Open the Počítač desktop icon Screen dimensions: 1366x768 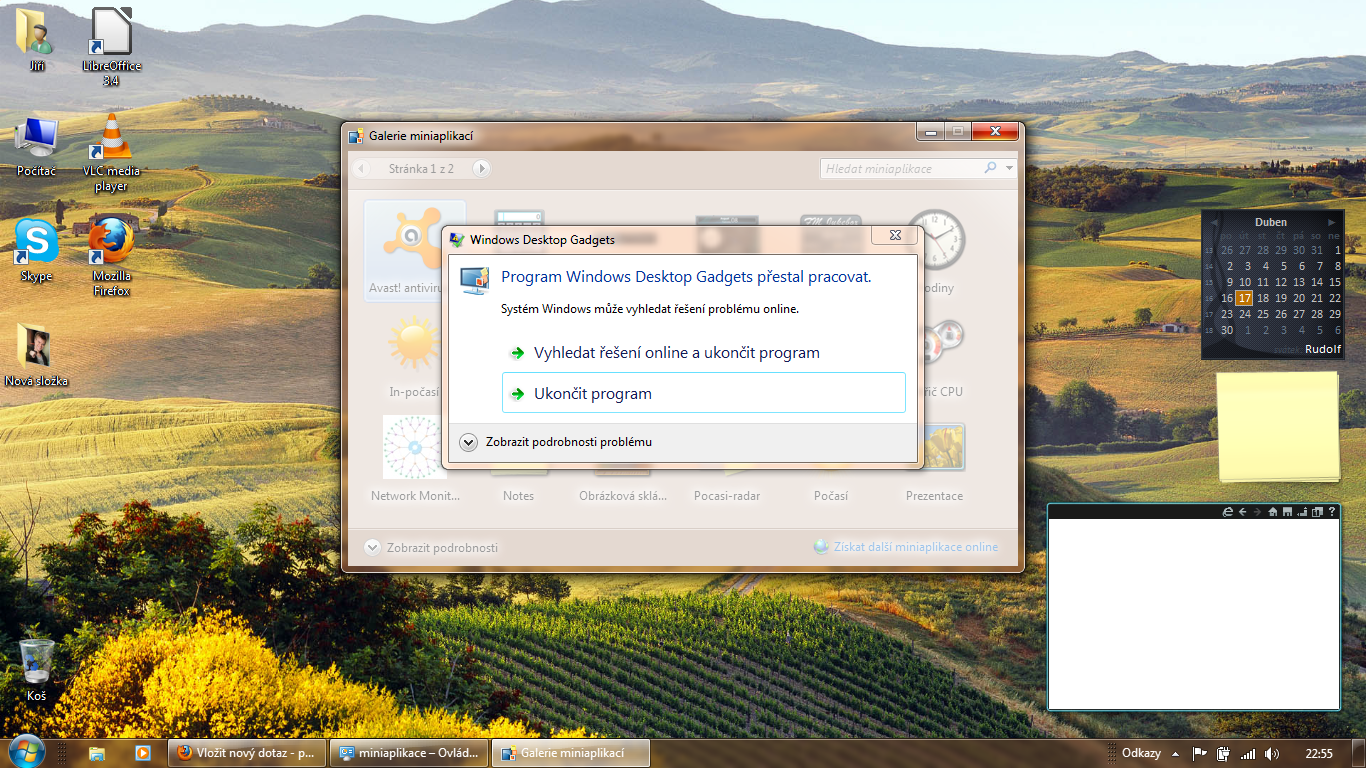[36, 146]
